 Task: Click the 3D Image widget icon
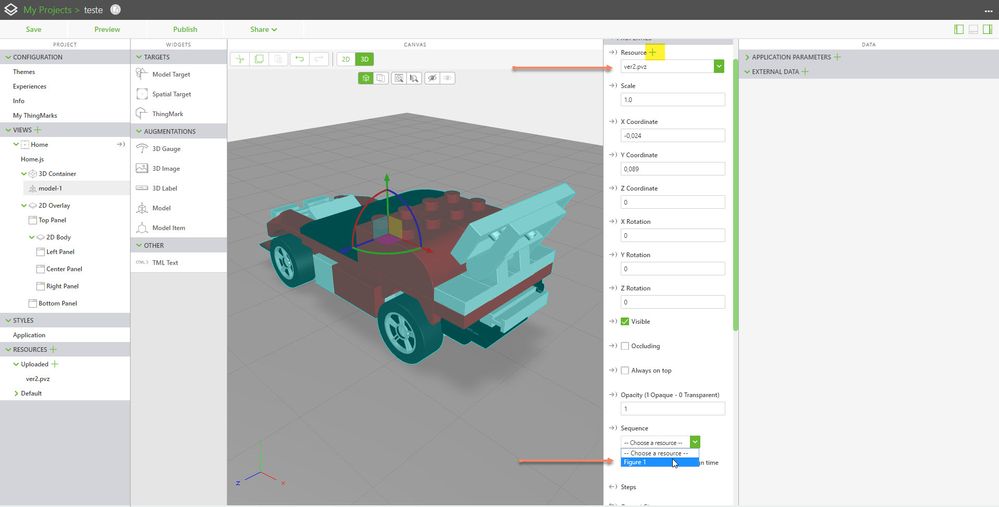point(142,169)
